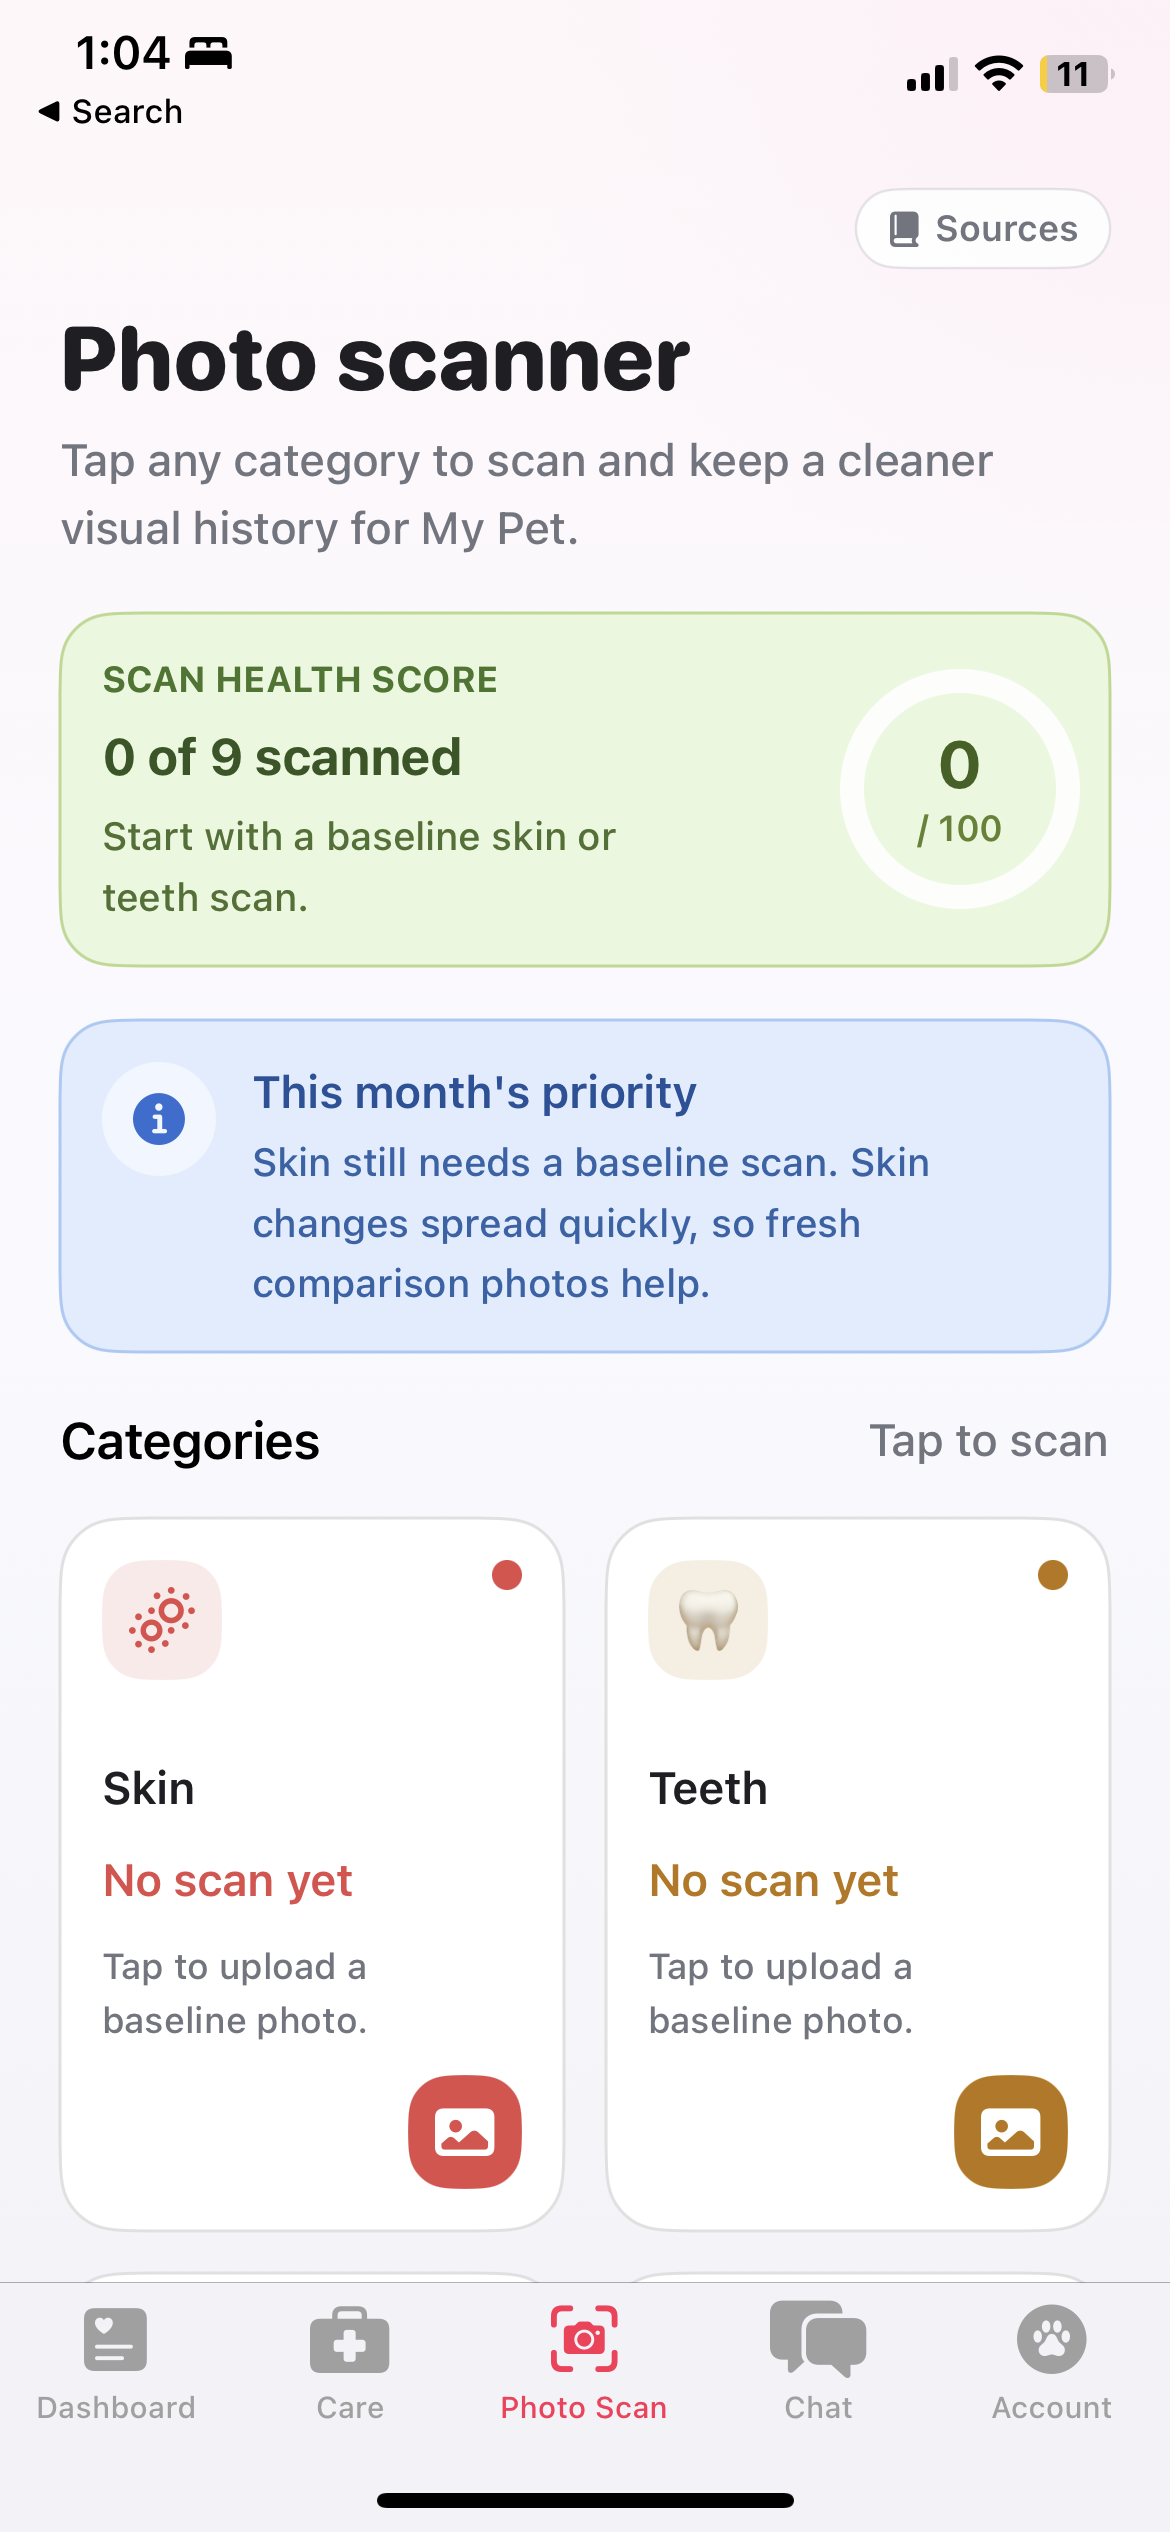The width and height of the screenshot is (1170, 2532).
Task: Tap the red upload photo icon on Skin
Action: click(x=464, y=2132)
